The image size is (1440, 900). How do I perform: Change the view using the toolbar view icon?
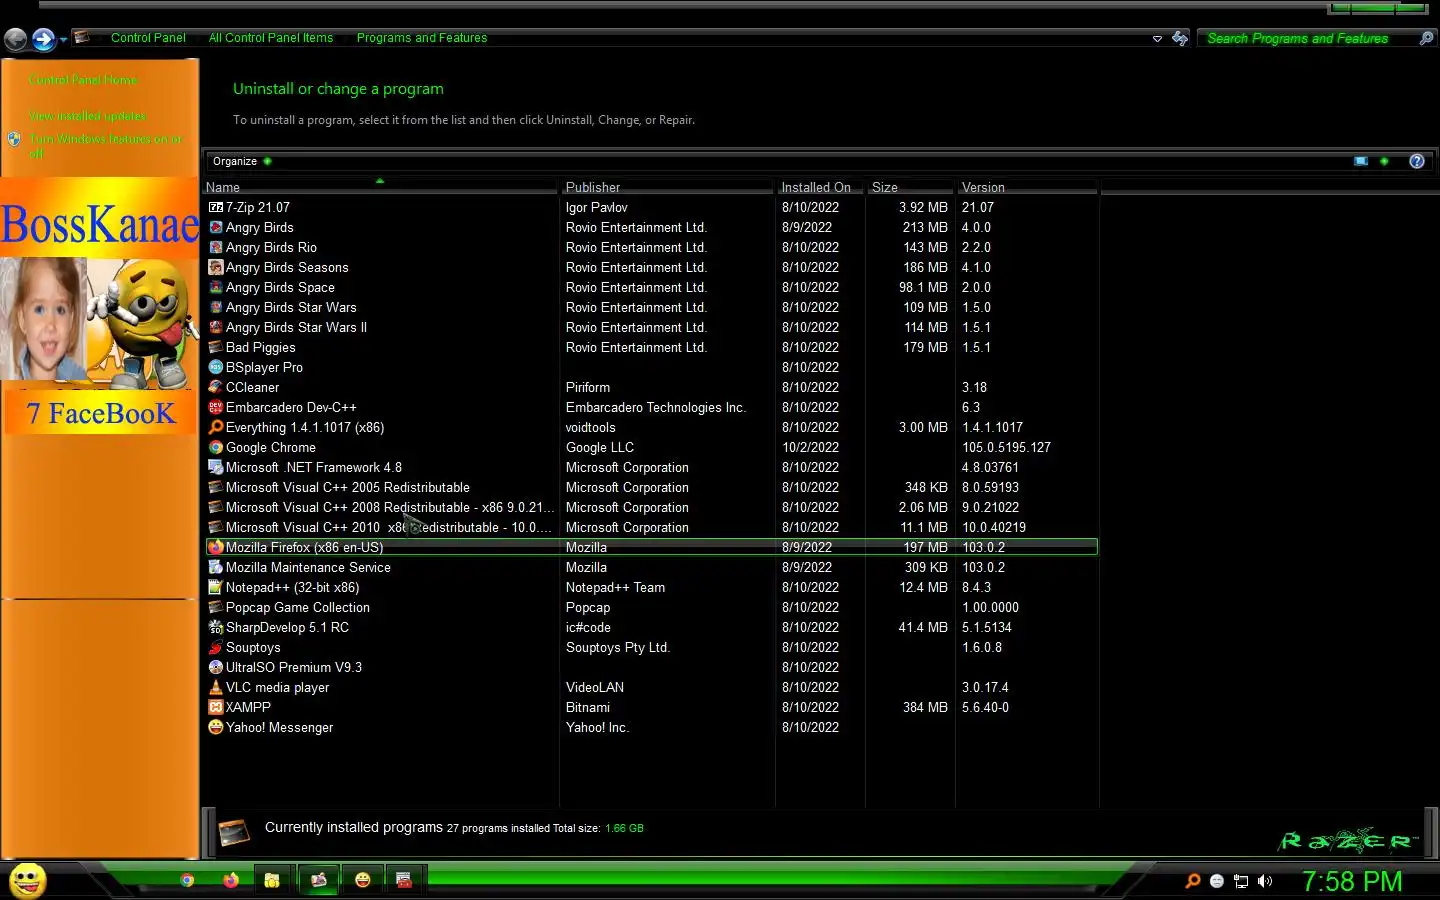1361,161
